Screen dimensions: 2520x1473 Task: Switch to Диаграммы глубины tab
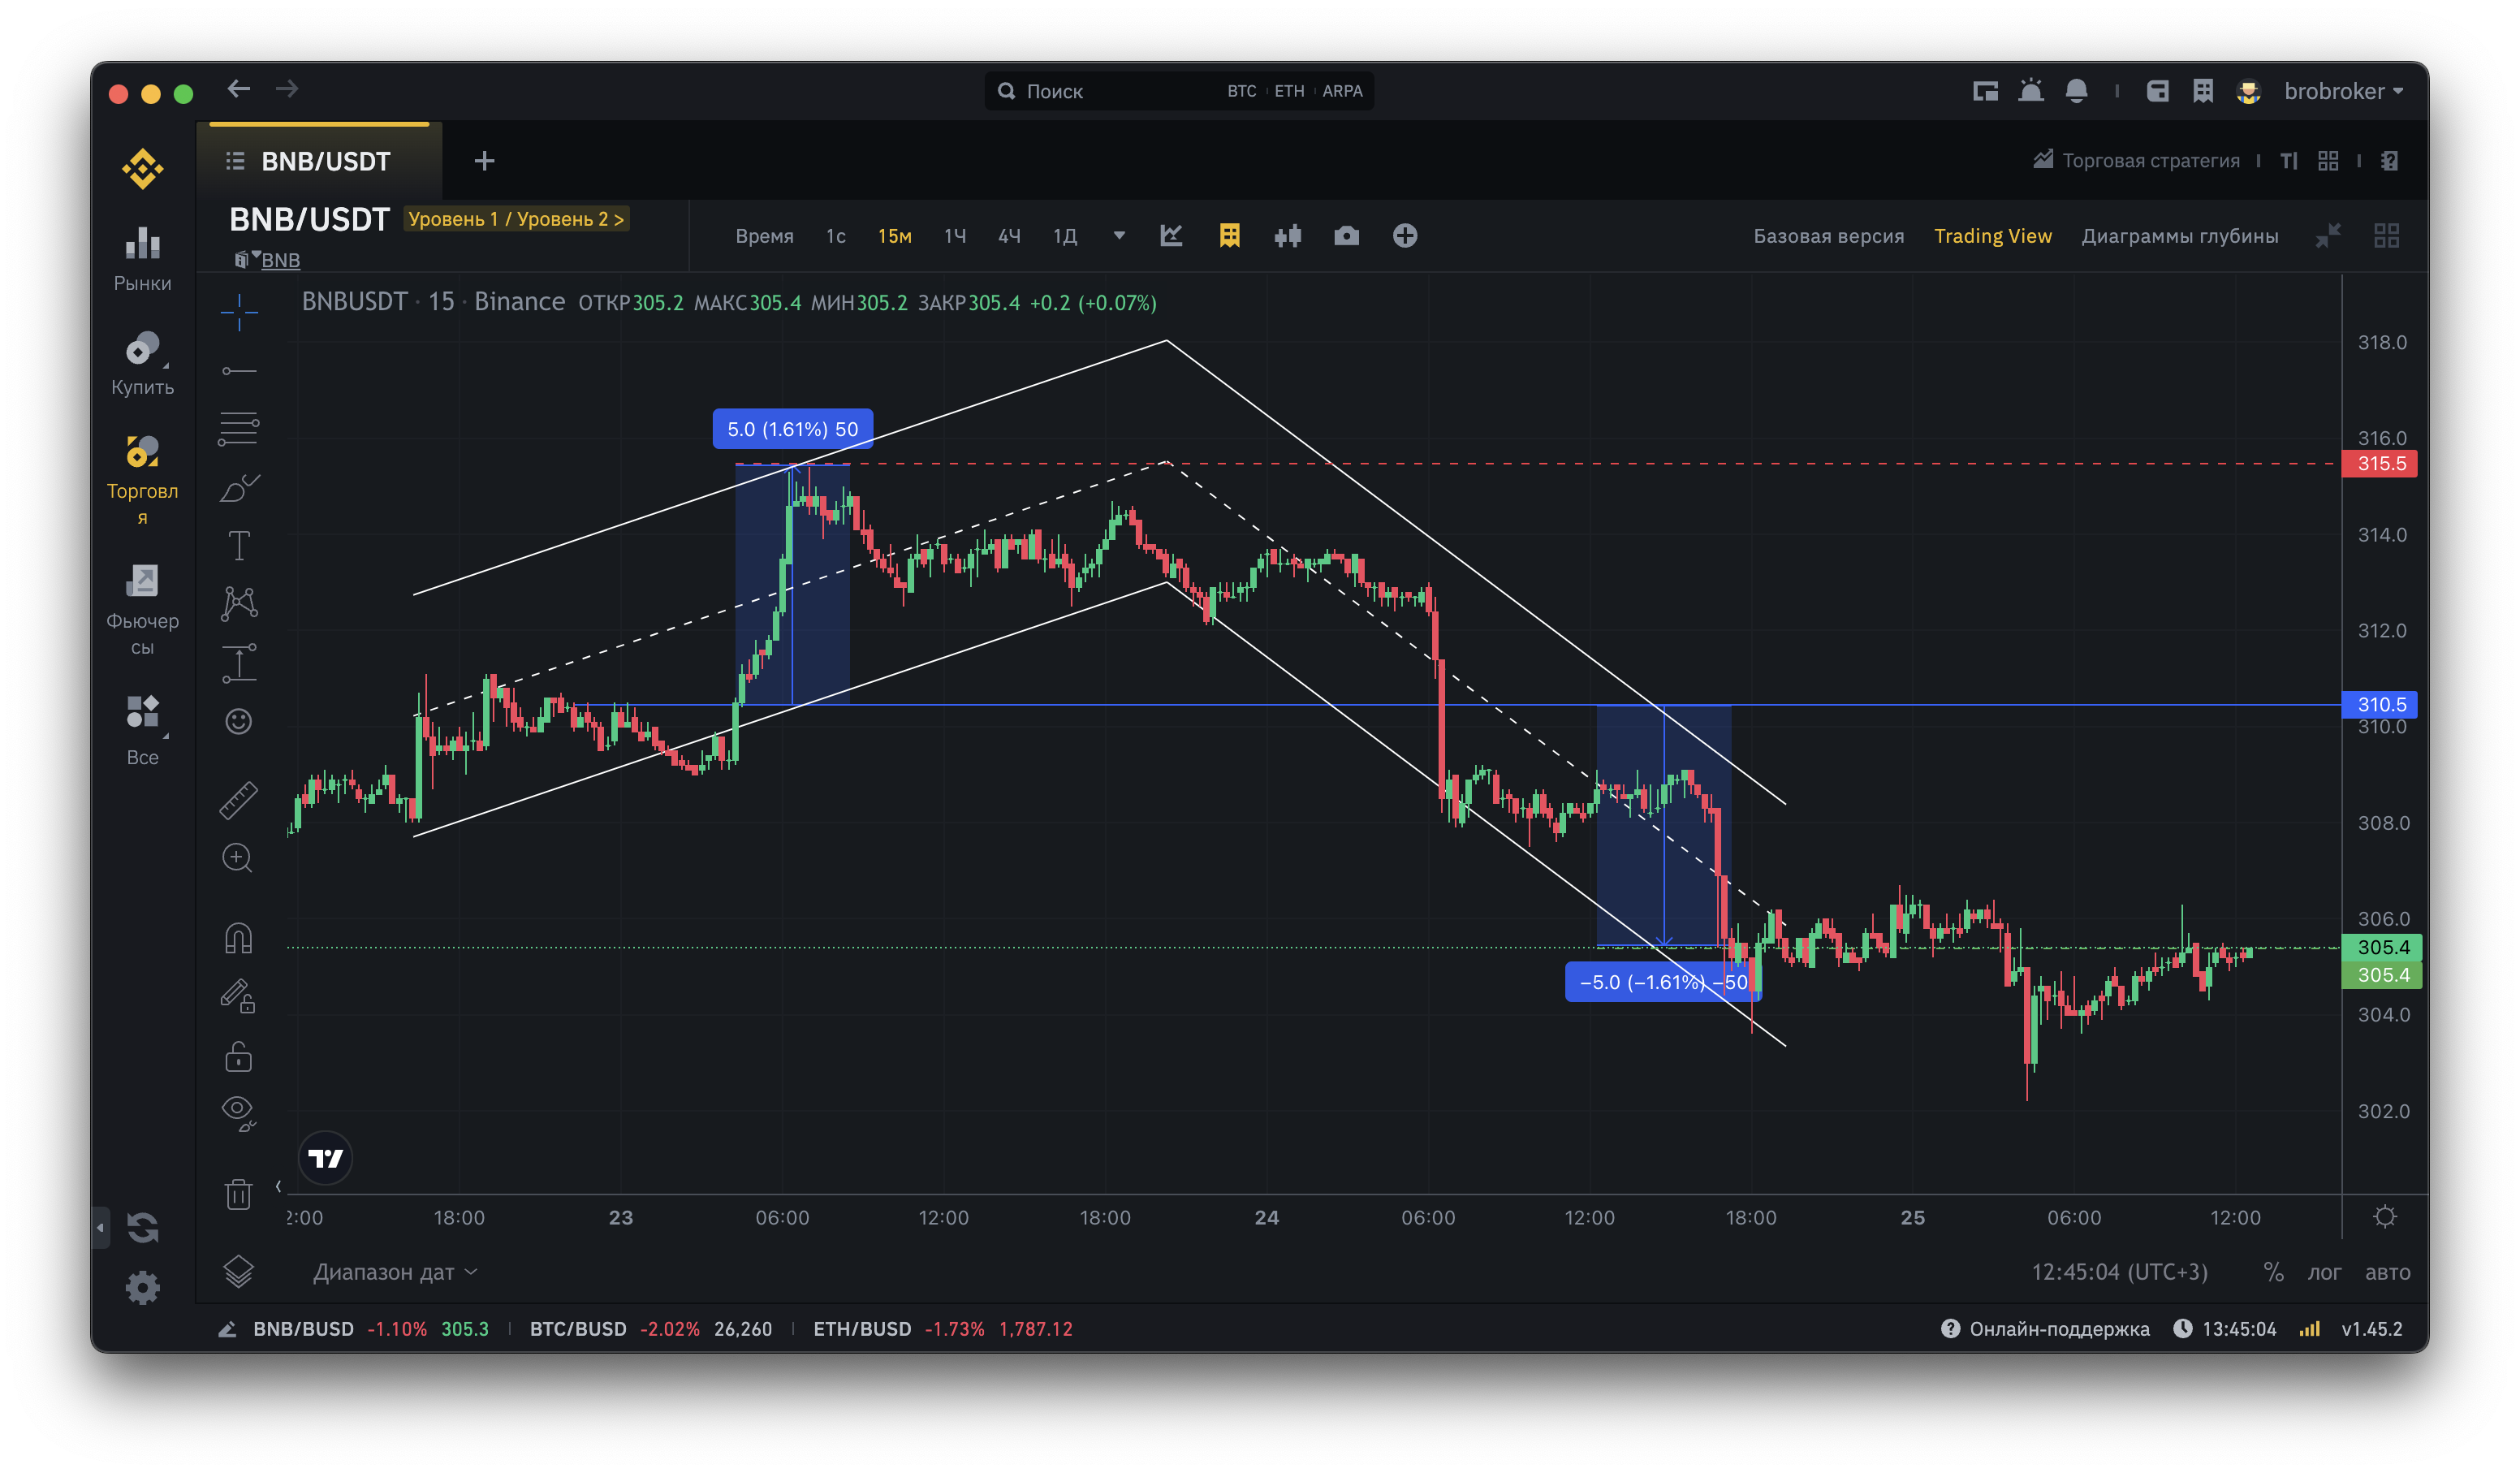[2179, 236]
